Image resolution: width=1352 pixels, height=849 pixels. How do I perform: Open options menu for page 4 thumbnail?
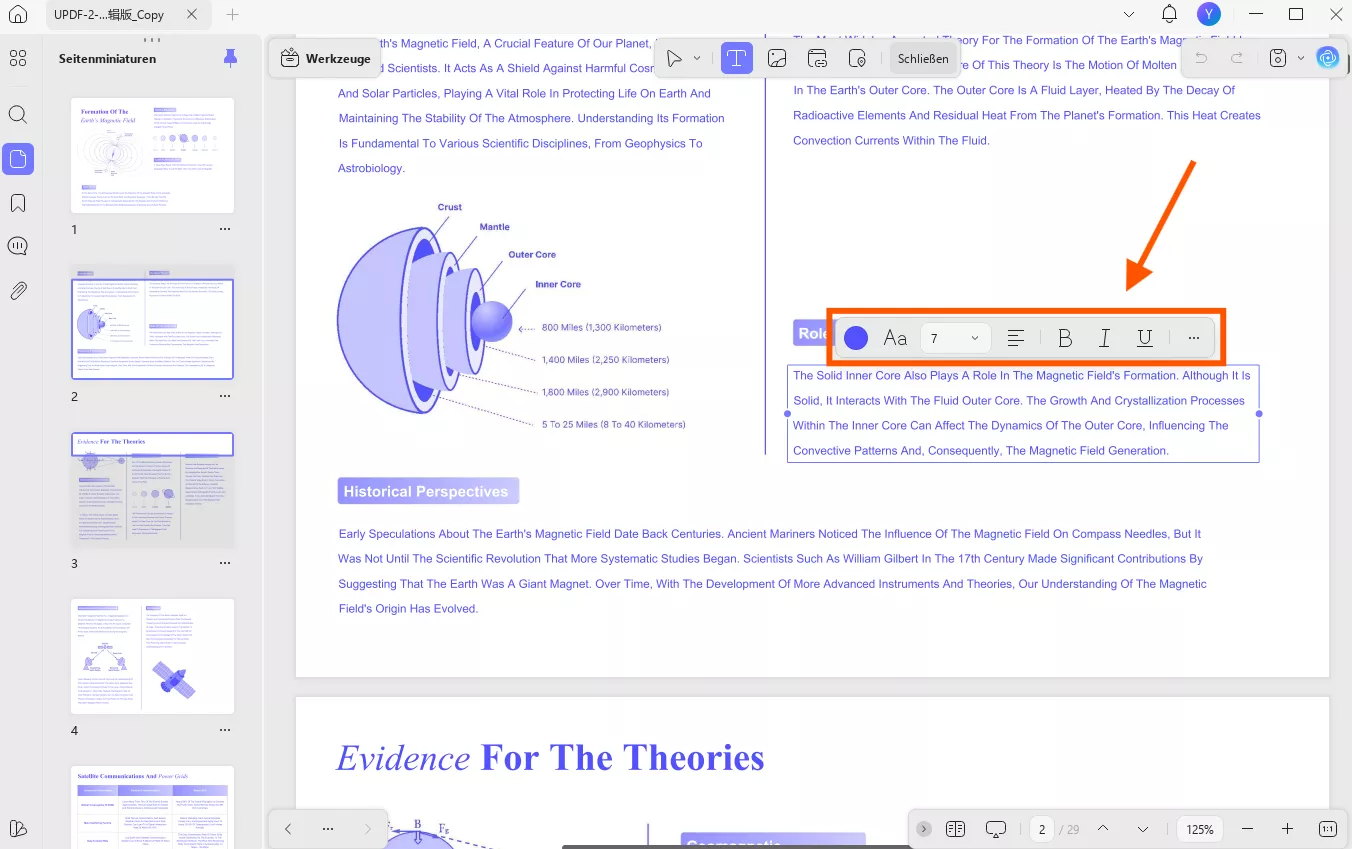(x=225, y=730)
